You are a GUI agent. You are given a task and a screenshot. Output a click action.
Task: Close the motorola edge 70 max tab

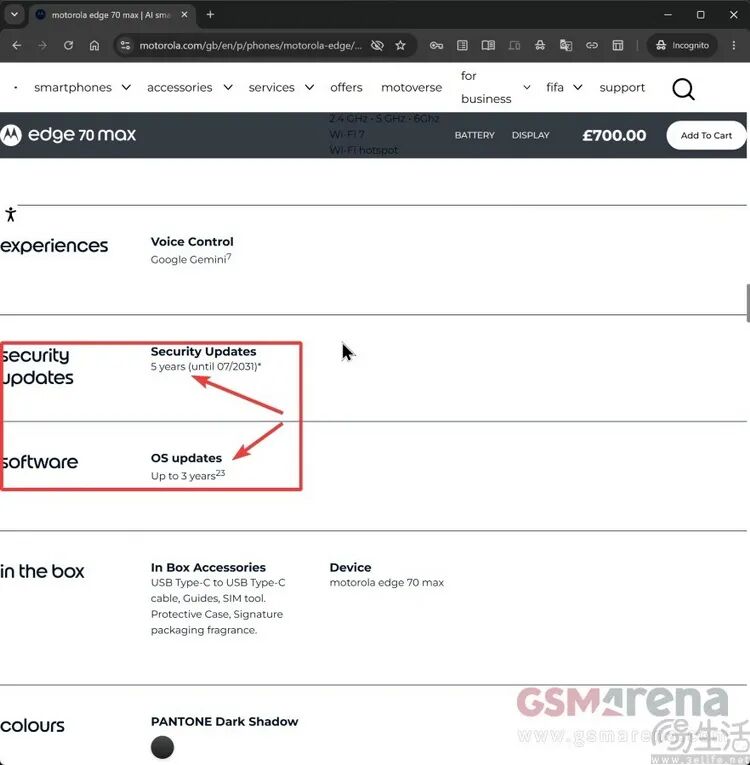[x=184, y=15]
